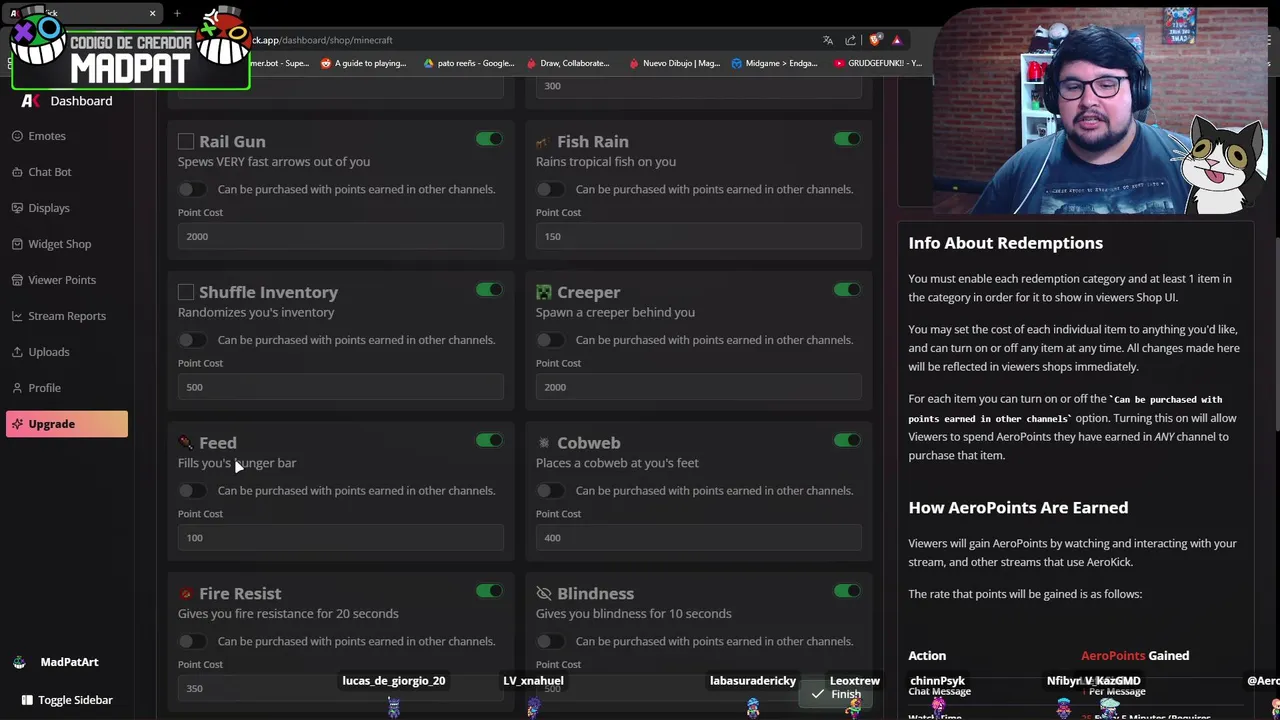Click the Creeper point cost field
1280x720 pixels.
699,387
